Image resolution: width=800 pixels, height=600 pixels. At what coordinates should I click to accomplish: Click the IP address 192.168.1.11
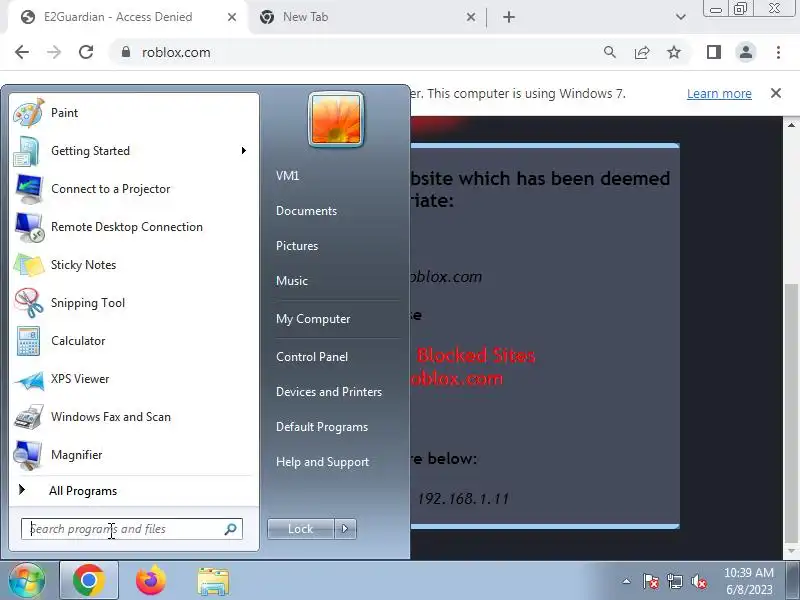pos(463,498)
